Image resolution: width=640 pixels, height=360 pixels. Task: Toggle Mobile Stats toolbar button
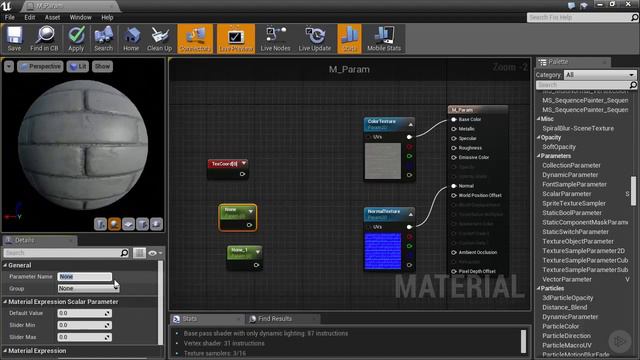pos(384,39)
